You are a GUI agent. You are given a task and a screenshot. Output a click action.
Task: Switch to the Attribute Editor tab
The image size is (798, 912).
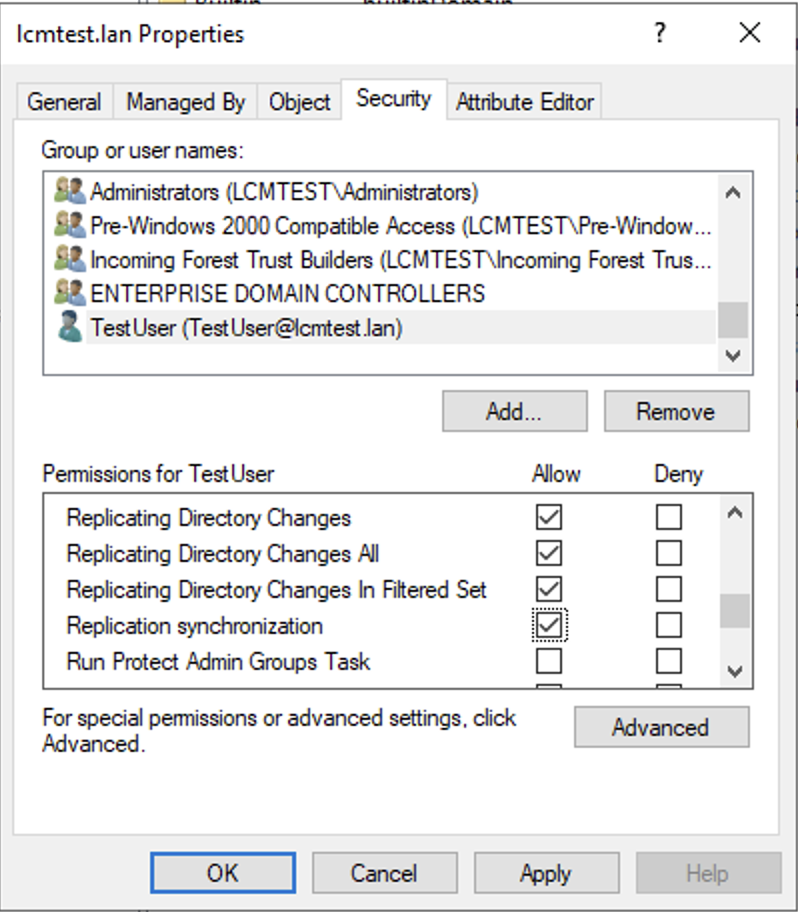(x=525, y=102)
